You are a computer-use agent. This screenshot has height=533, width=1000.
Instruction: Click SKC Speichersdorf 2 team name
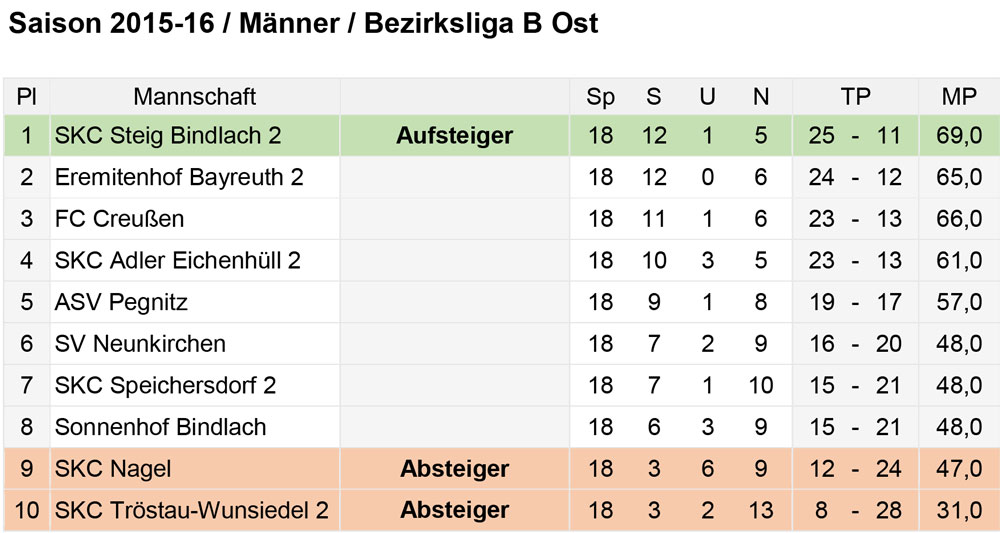[165, 385]
